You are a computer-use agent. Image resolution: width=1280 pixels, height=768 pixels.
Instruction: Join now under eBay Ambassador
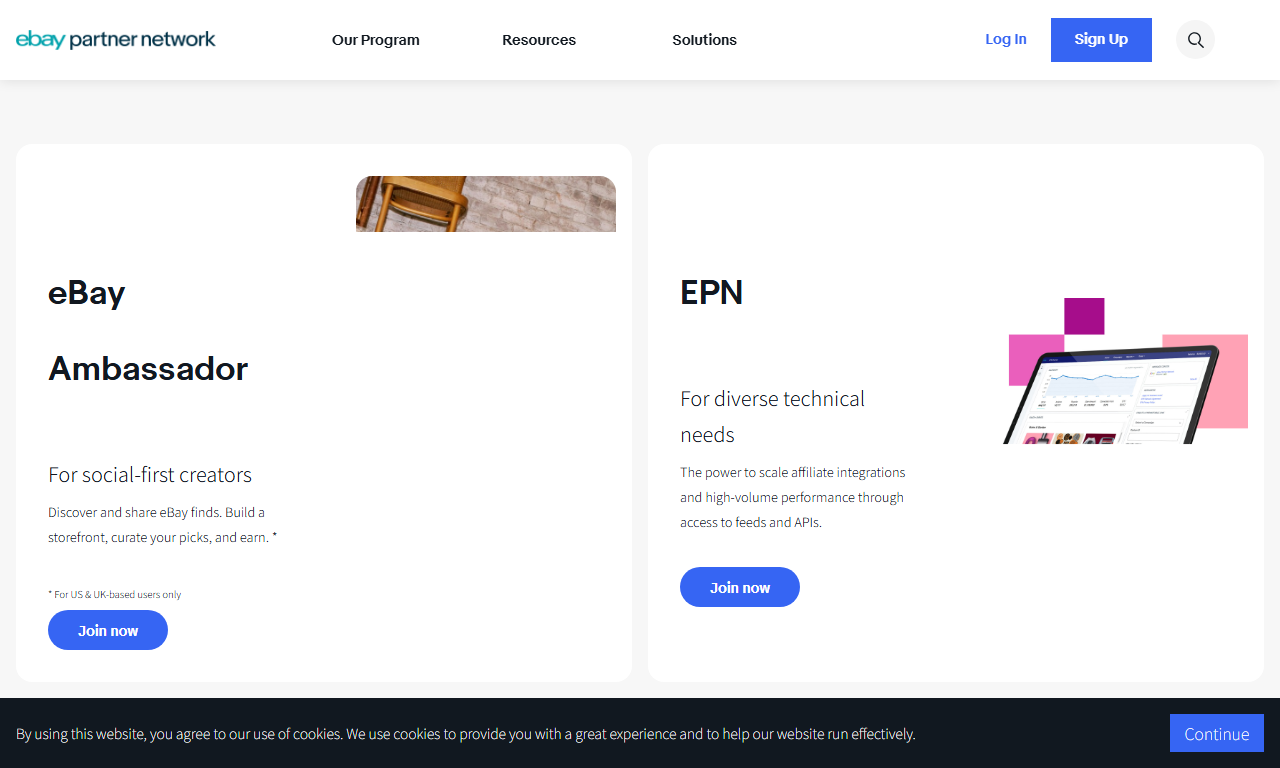108,630
